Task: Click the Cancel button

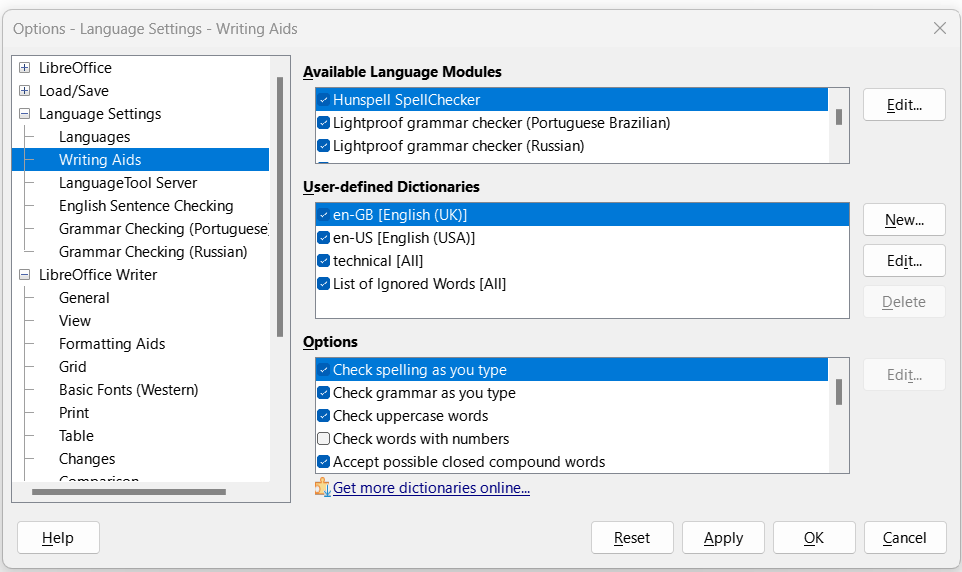Action: [905, 538]
